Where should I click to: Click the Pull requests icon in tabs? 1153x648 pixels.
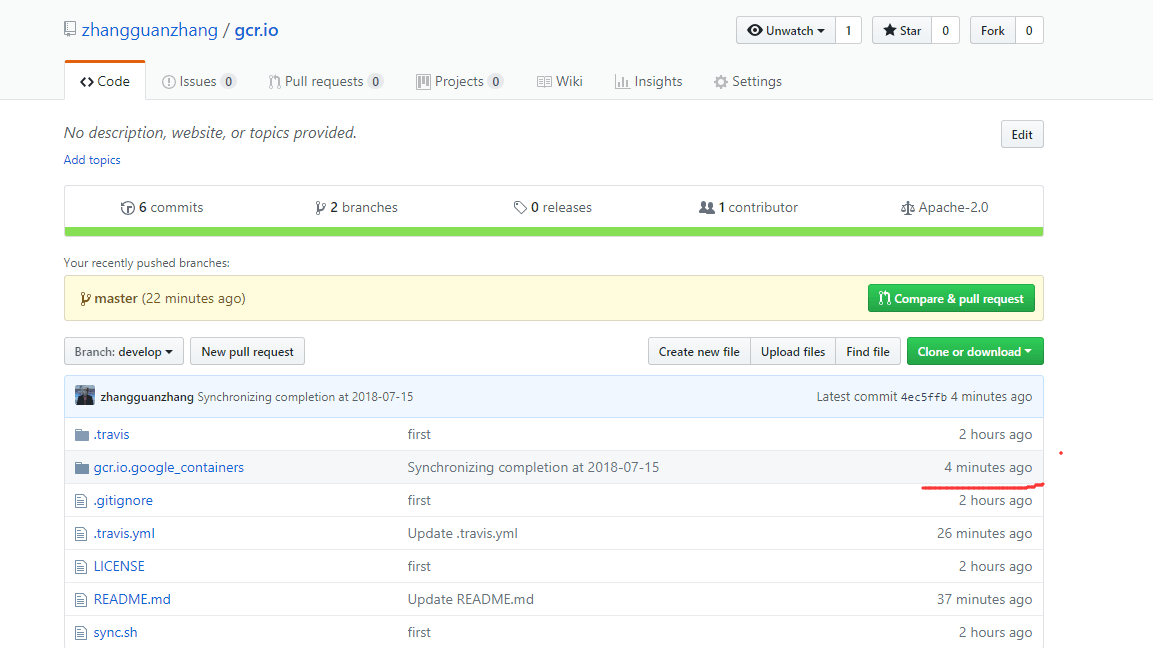[x=274, y=82]
